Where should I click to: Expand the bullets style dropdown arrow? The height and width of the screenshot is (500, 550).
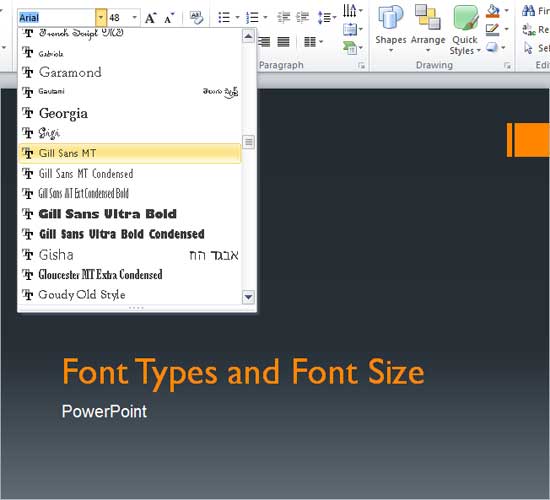point(237,17)
